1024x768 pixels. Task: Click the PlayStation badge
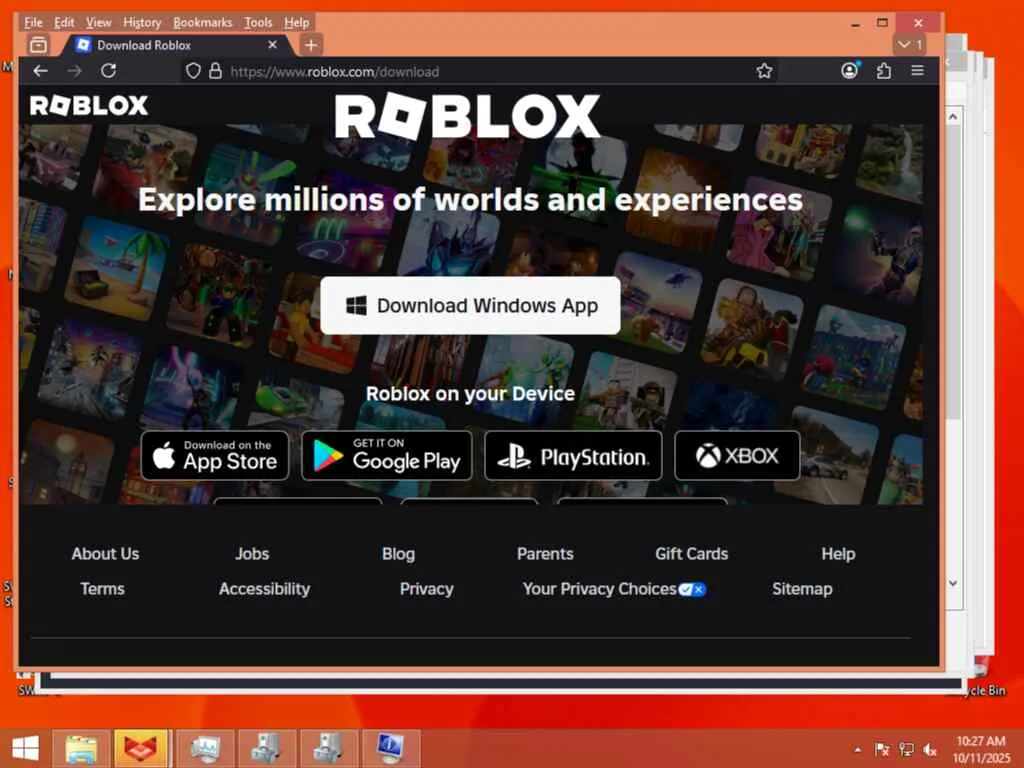tap(573, 455)
